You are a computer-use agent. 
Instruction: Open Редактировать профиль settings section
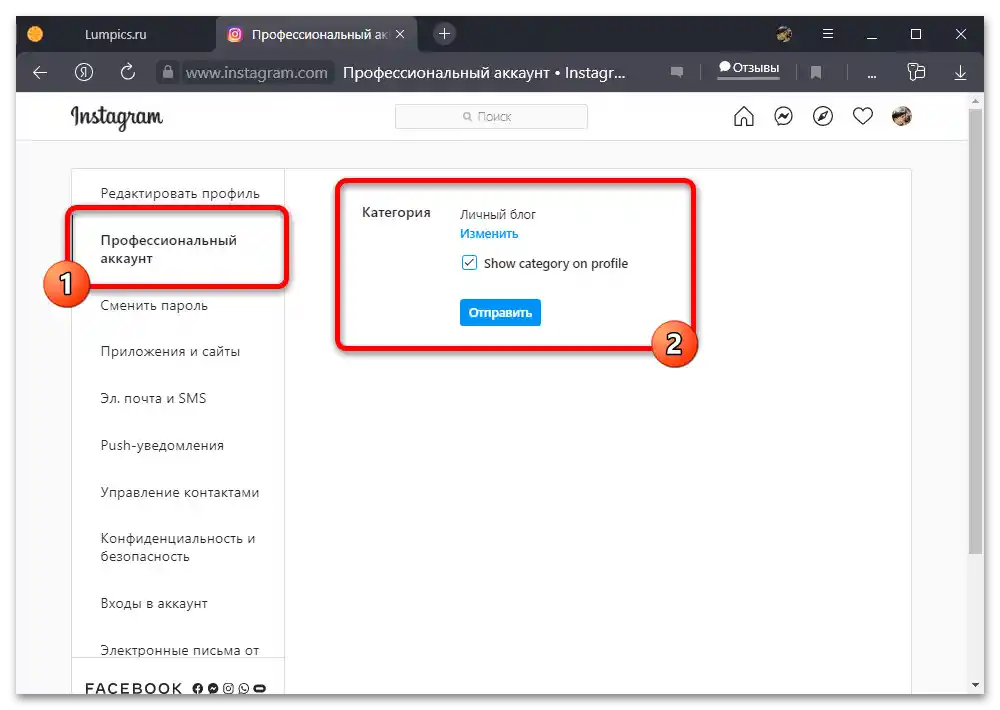click(x=180, y=193)
